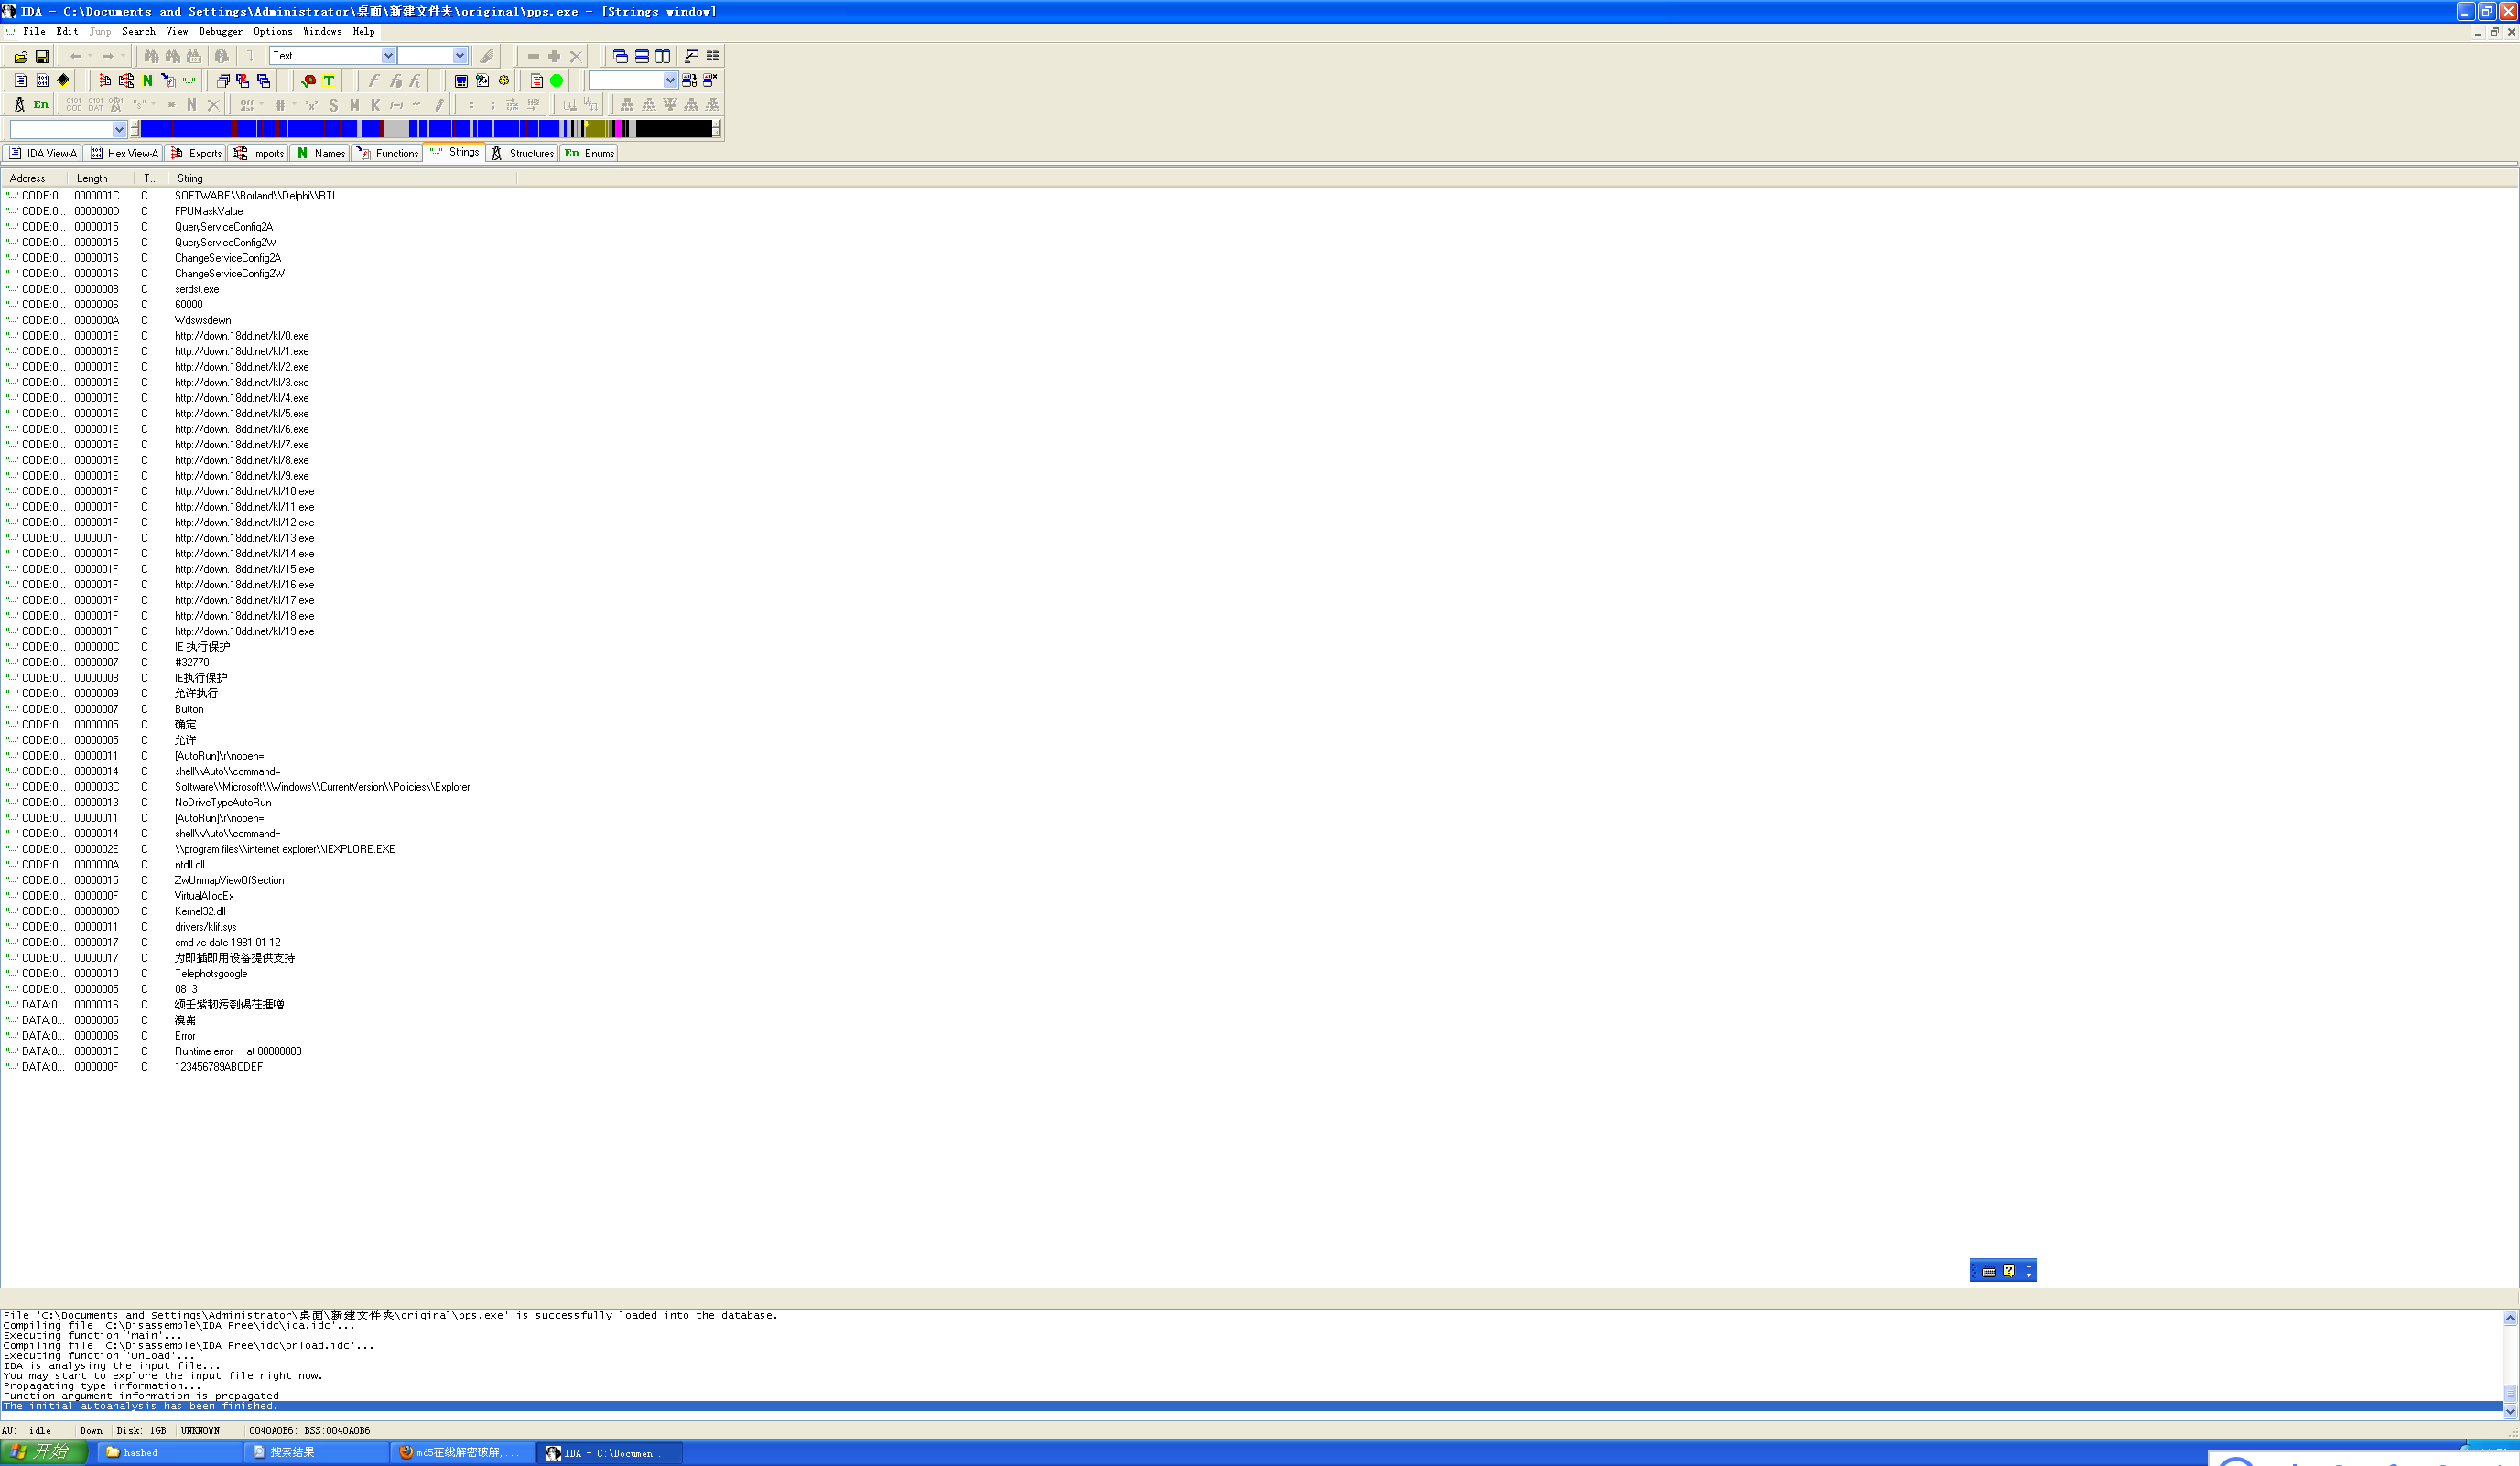Switch to the Functions tab

click(388, 153)
